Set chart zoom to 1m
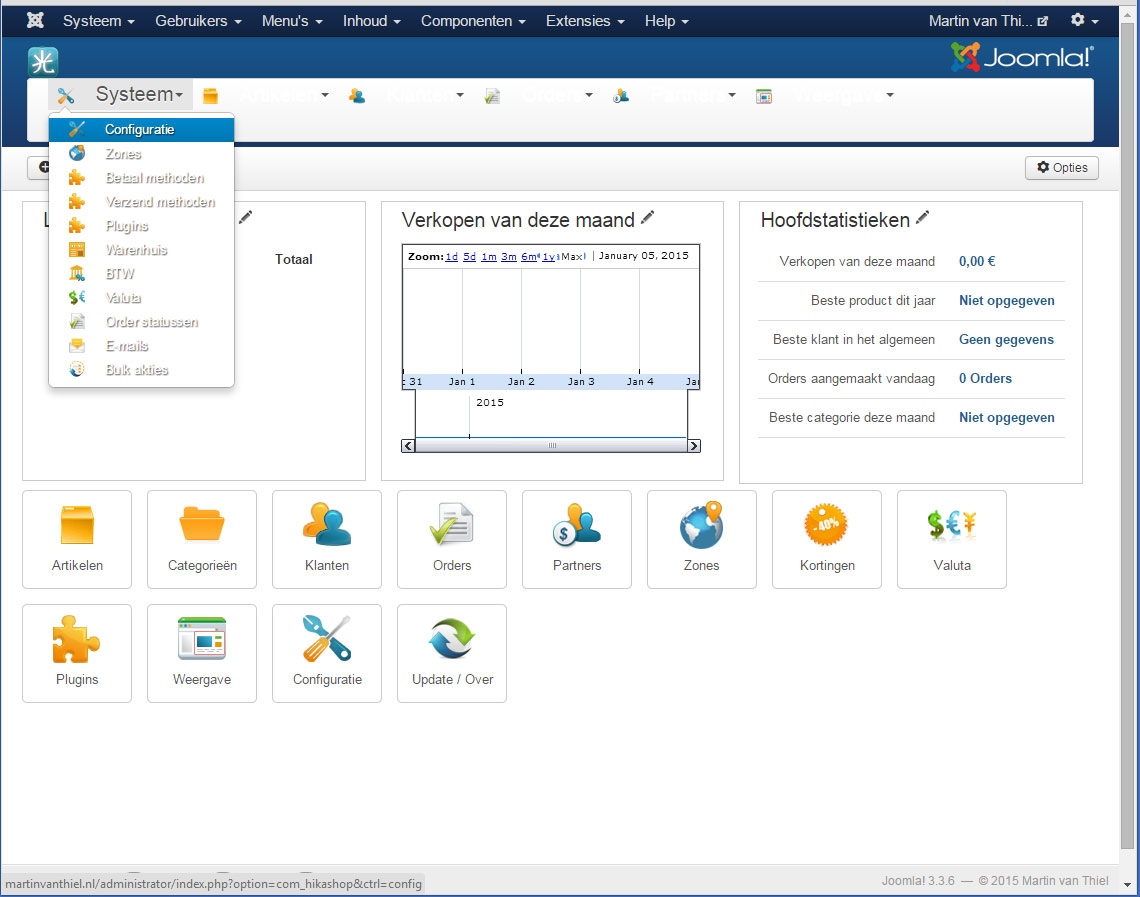 pyautogui.click(x=489, y=257)
